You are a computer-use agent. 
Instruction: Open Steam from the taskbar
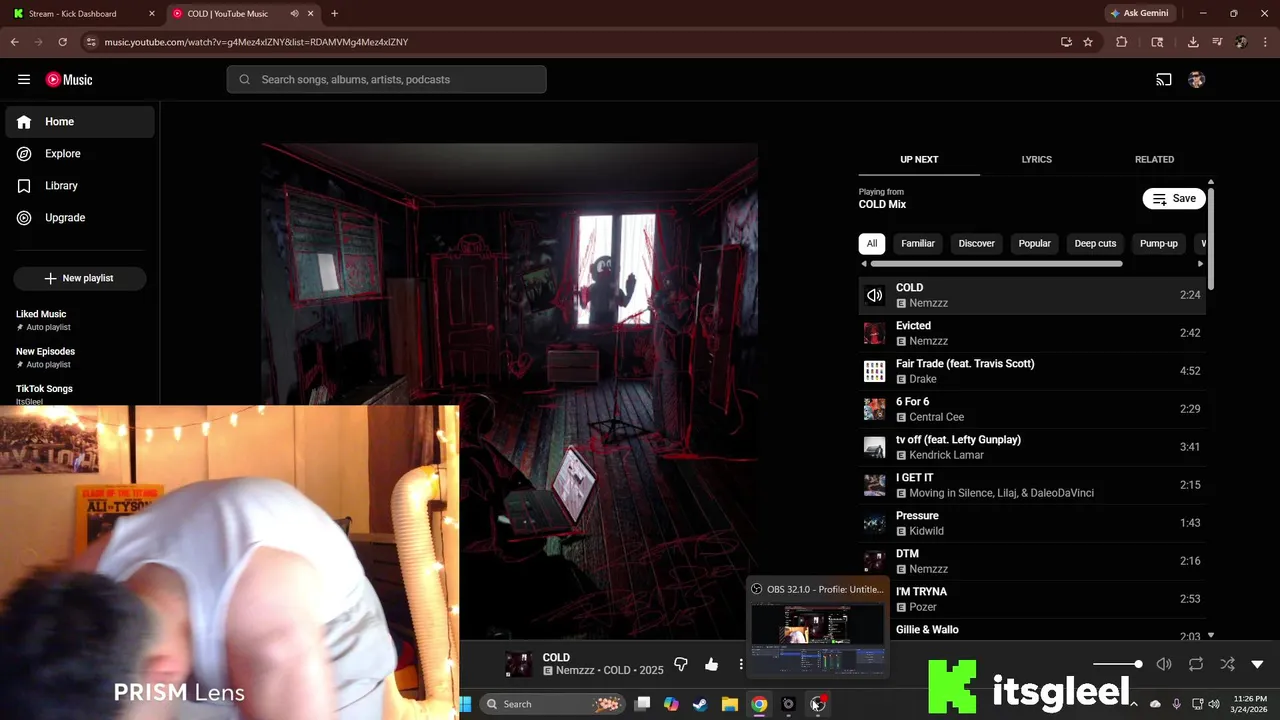pos(700,704)
